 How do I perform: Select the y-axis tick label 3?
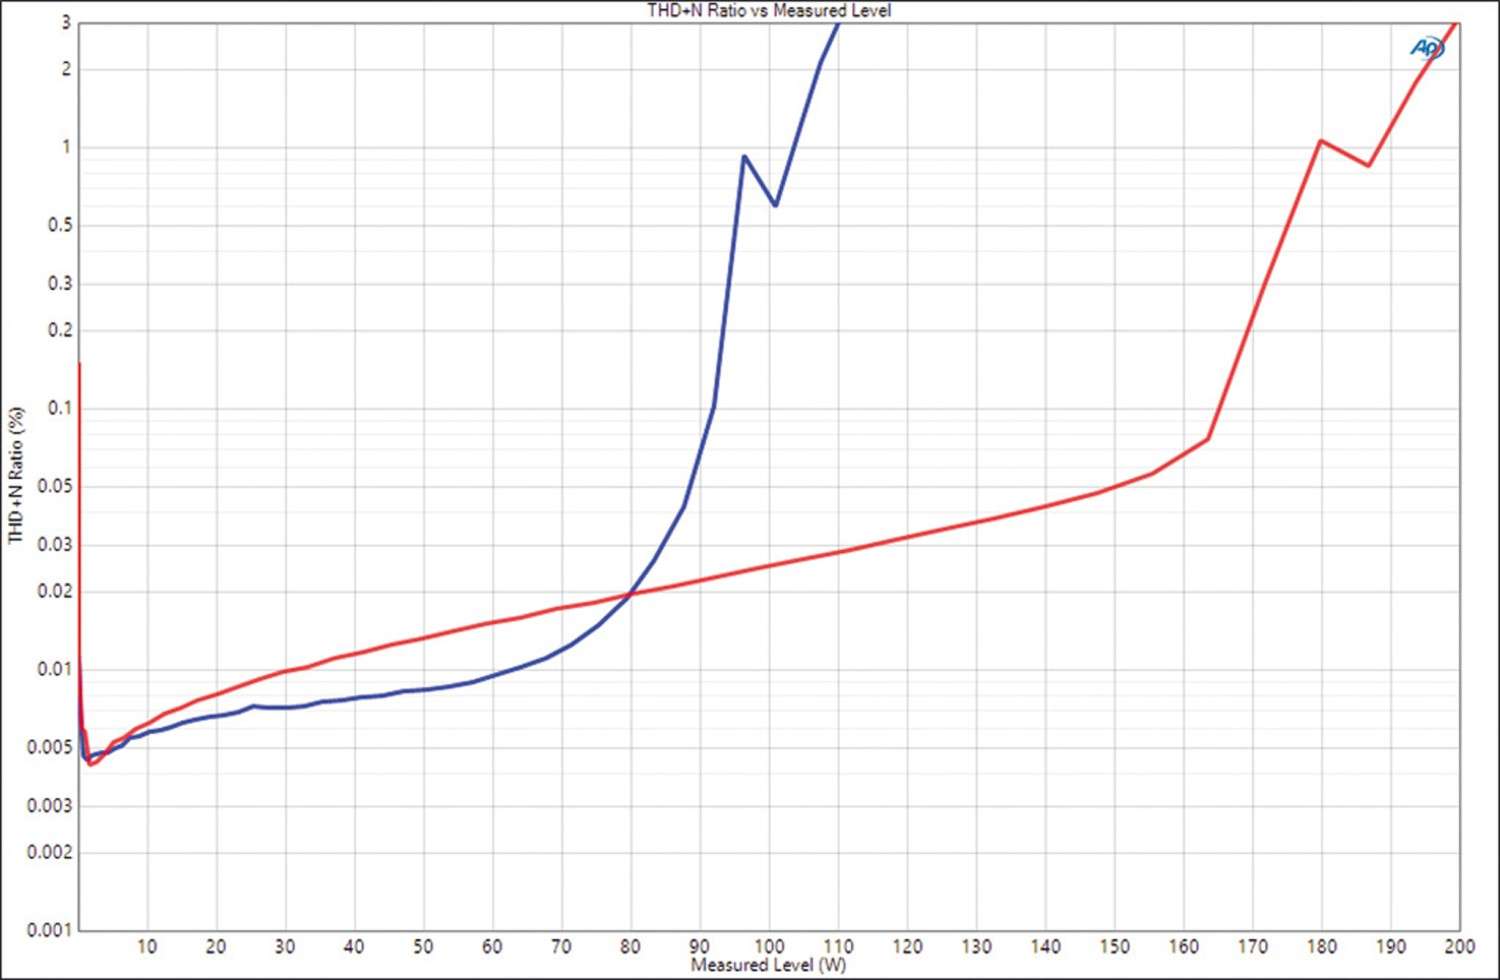(66, 22)
